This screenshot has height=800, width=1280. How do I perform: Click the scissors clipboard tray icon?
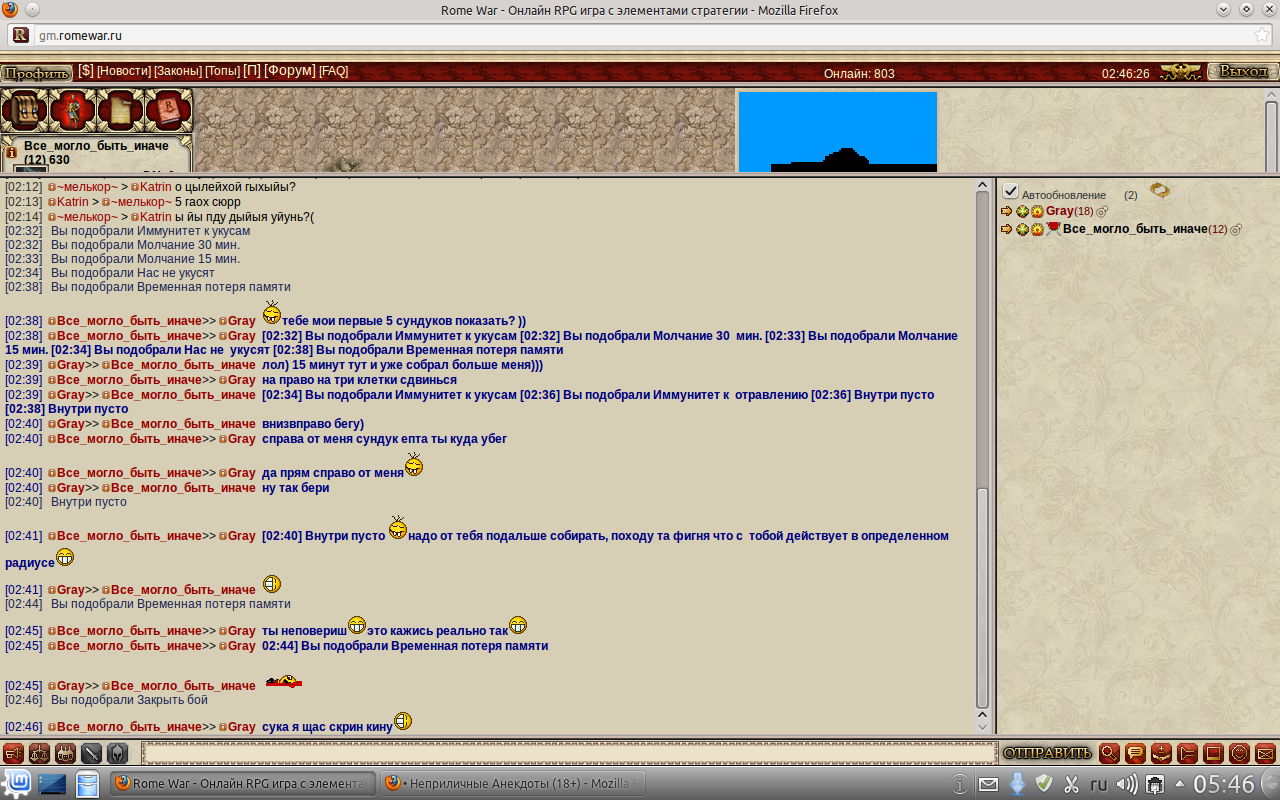click(1071, 784)
